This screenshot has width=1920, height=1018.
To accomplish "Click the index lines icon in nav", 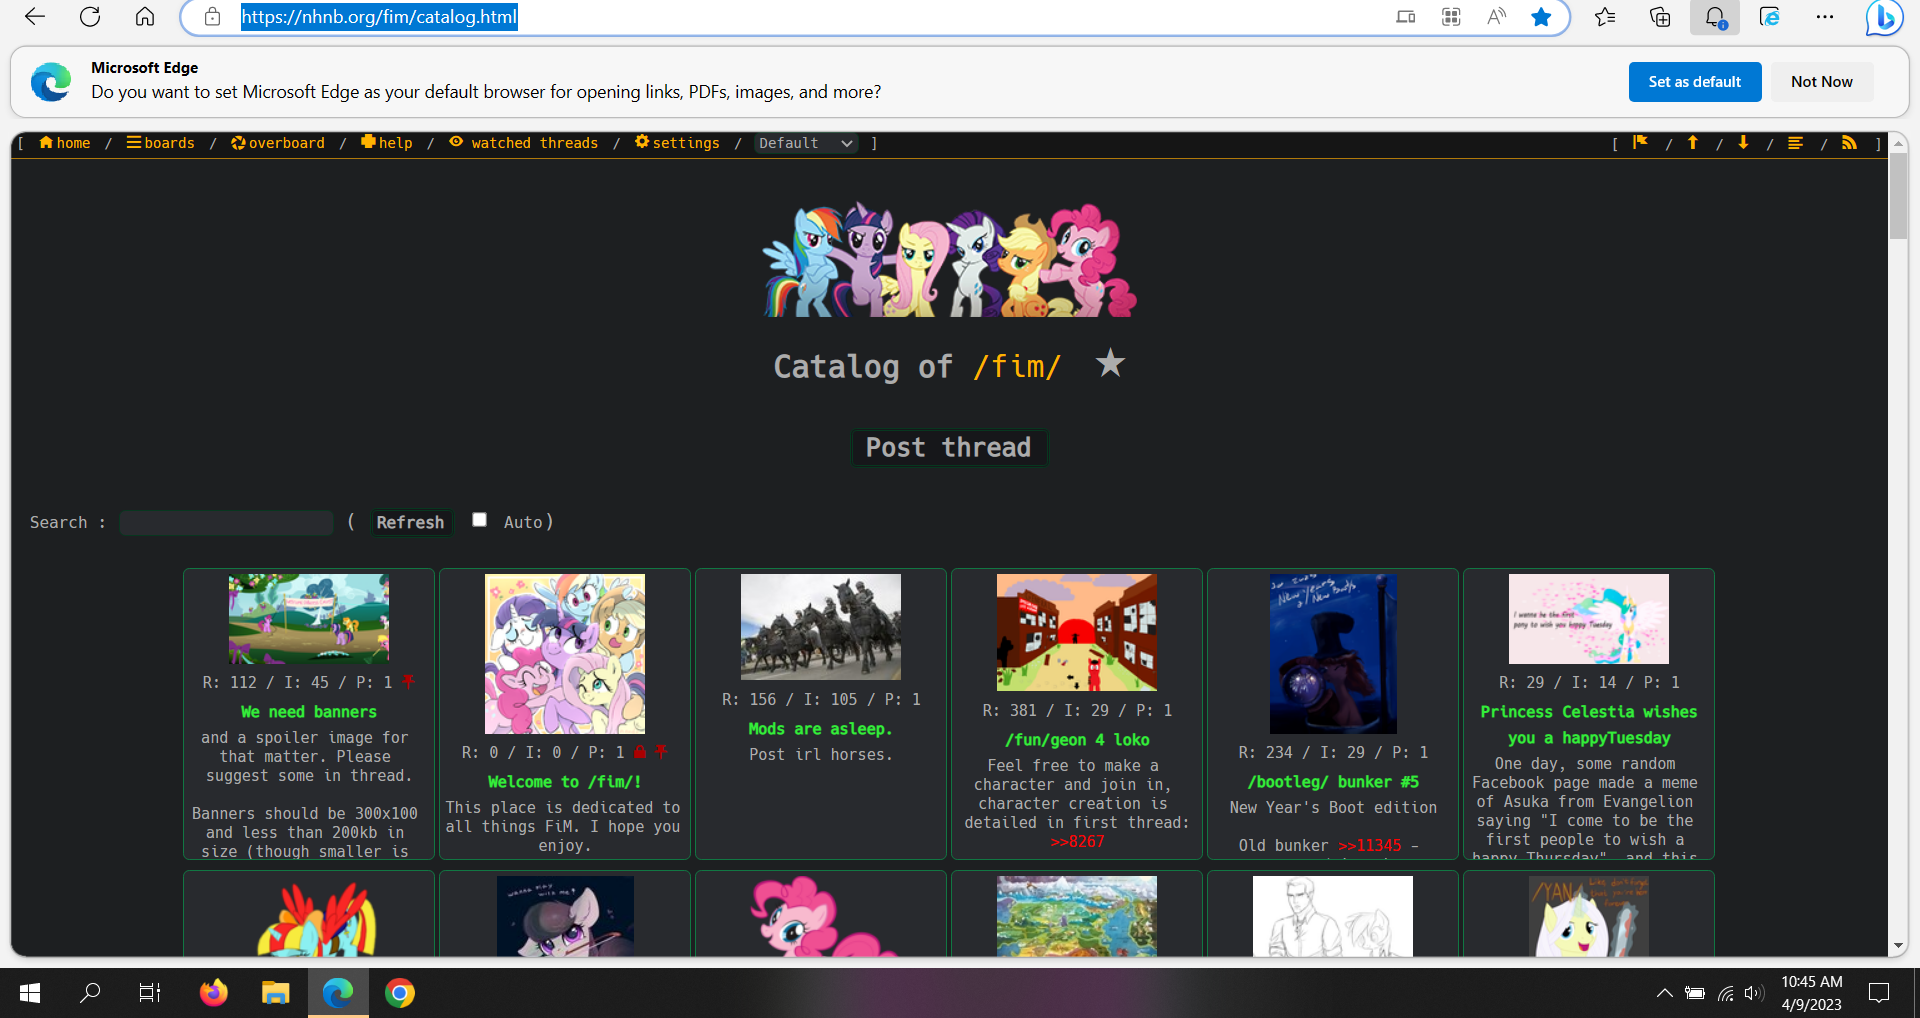I will click(x=1796, y=143).
